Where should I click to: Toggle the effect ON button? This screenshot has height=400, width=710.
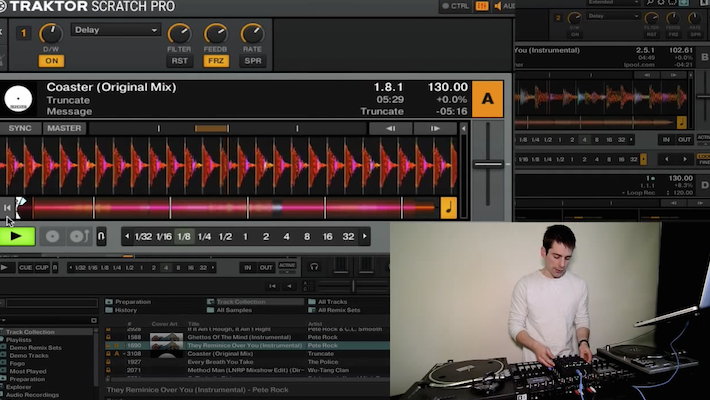coord(51,61)
